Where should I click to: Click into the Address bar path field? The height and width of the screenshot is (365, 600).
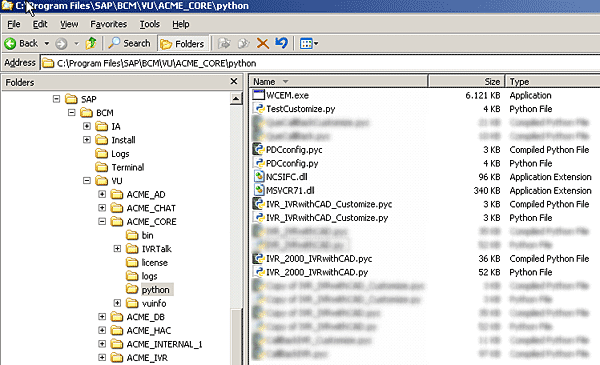point(321,63)
